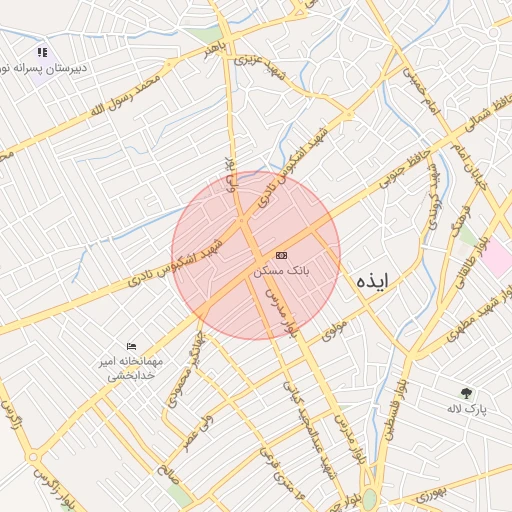The width and height of the screenshot is (512, 512).
Task: Click the بانک مسکن text label
Action: coord(281,271)
